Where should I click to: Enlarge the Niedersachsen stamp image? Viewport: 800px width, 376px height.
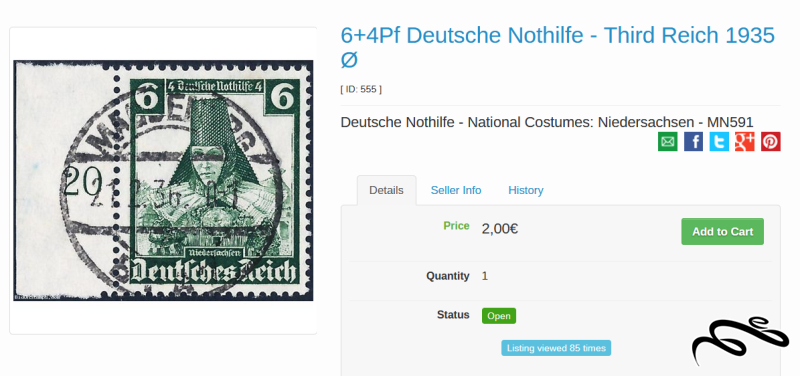[x=163, y=181]
